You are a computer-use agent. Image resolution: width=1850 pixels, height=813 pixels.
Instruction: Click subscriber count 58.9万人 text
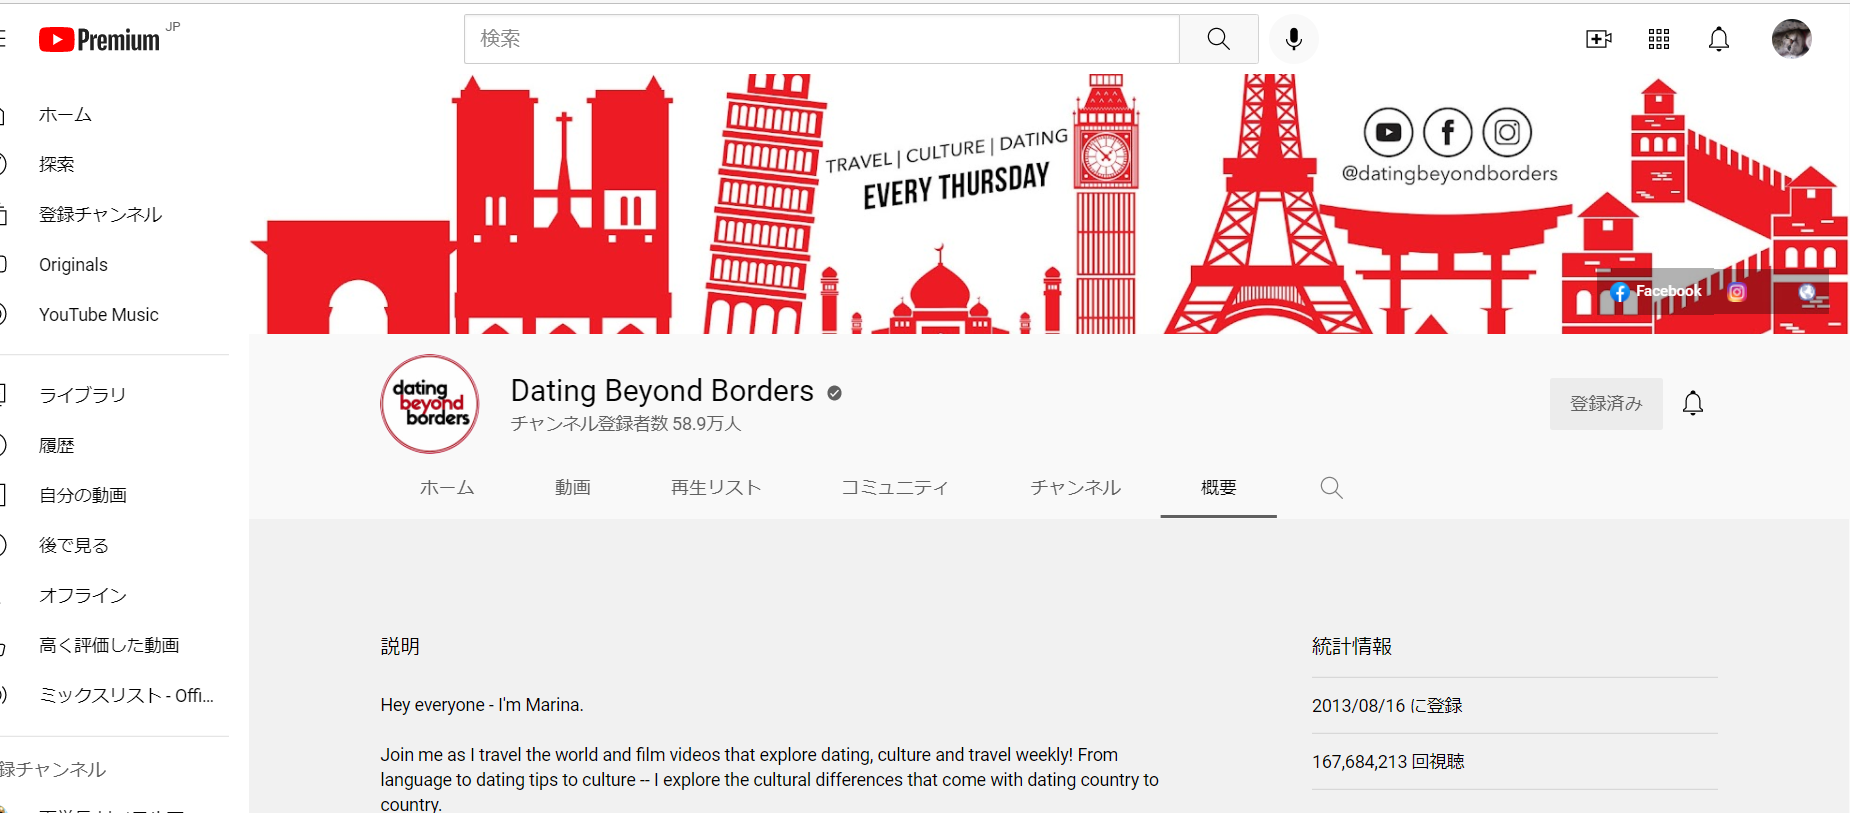tap(626, 424)
